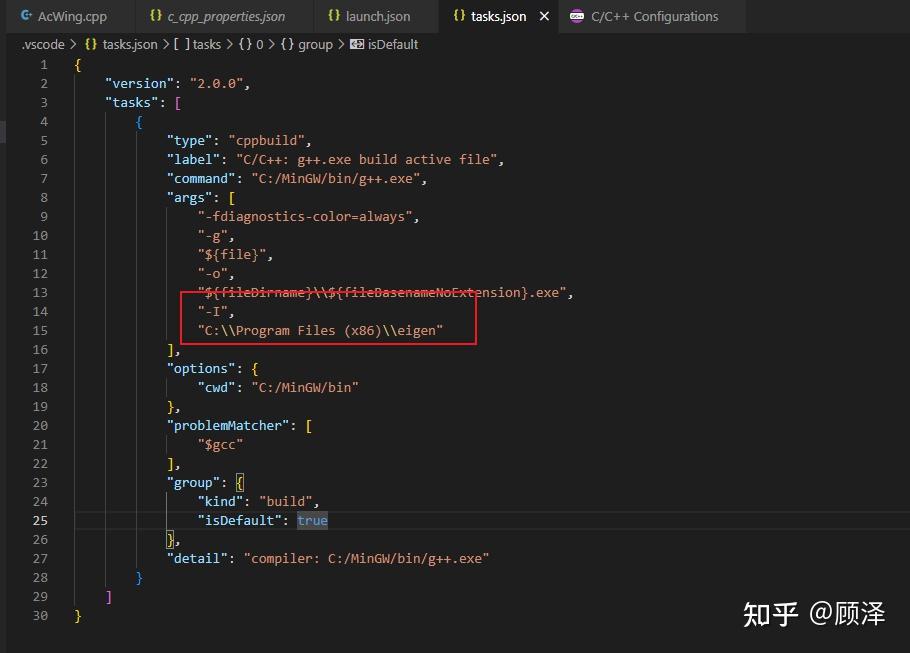The width and height of the screenshot is (910, 653).
Task: Click the "cwd" key
Action: pyautogui.click(x=216, y=388)
